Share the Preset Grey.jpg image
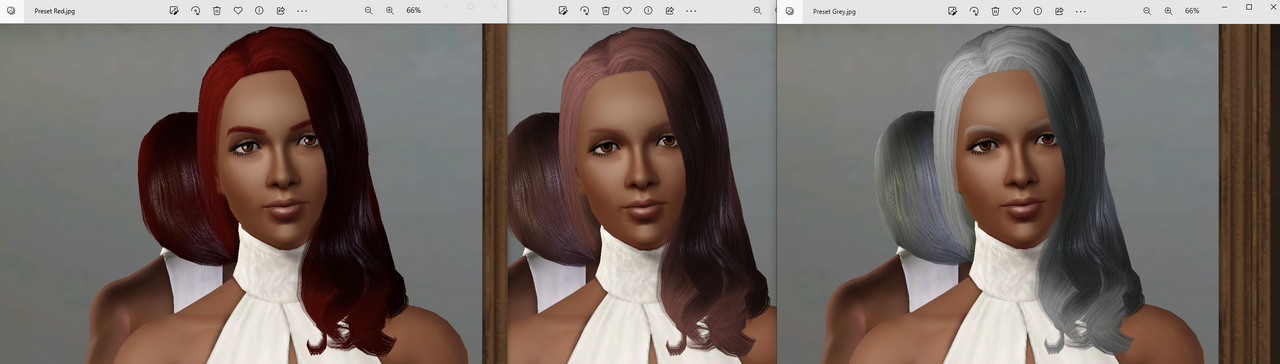 (x=1058, y=10)
